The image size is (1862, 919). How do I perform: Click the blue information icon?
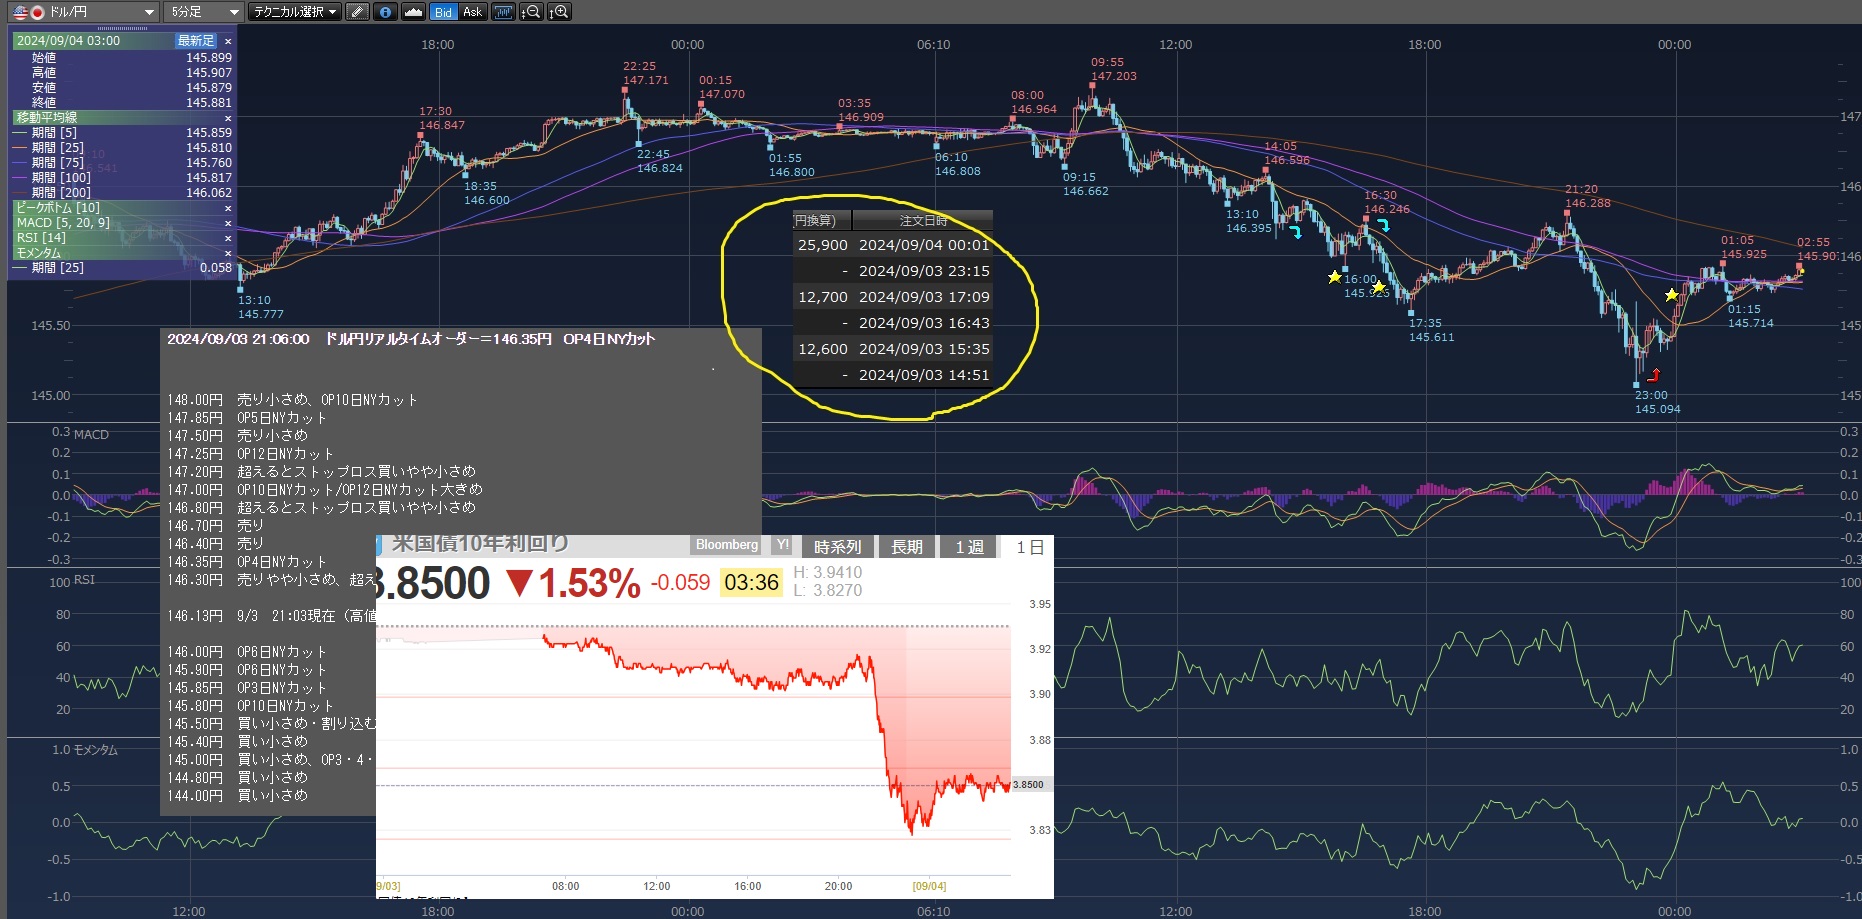click(385, 12)
